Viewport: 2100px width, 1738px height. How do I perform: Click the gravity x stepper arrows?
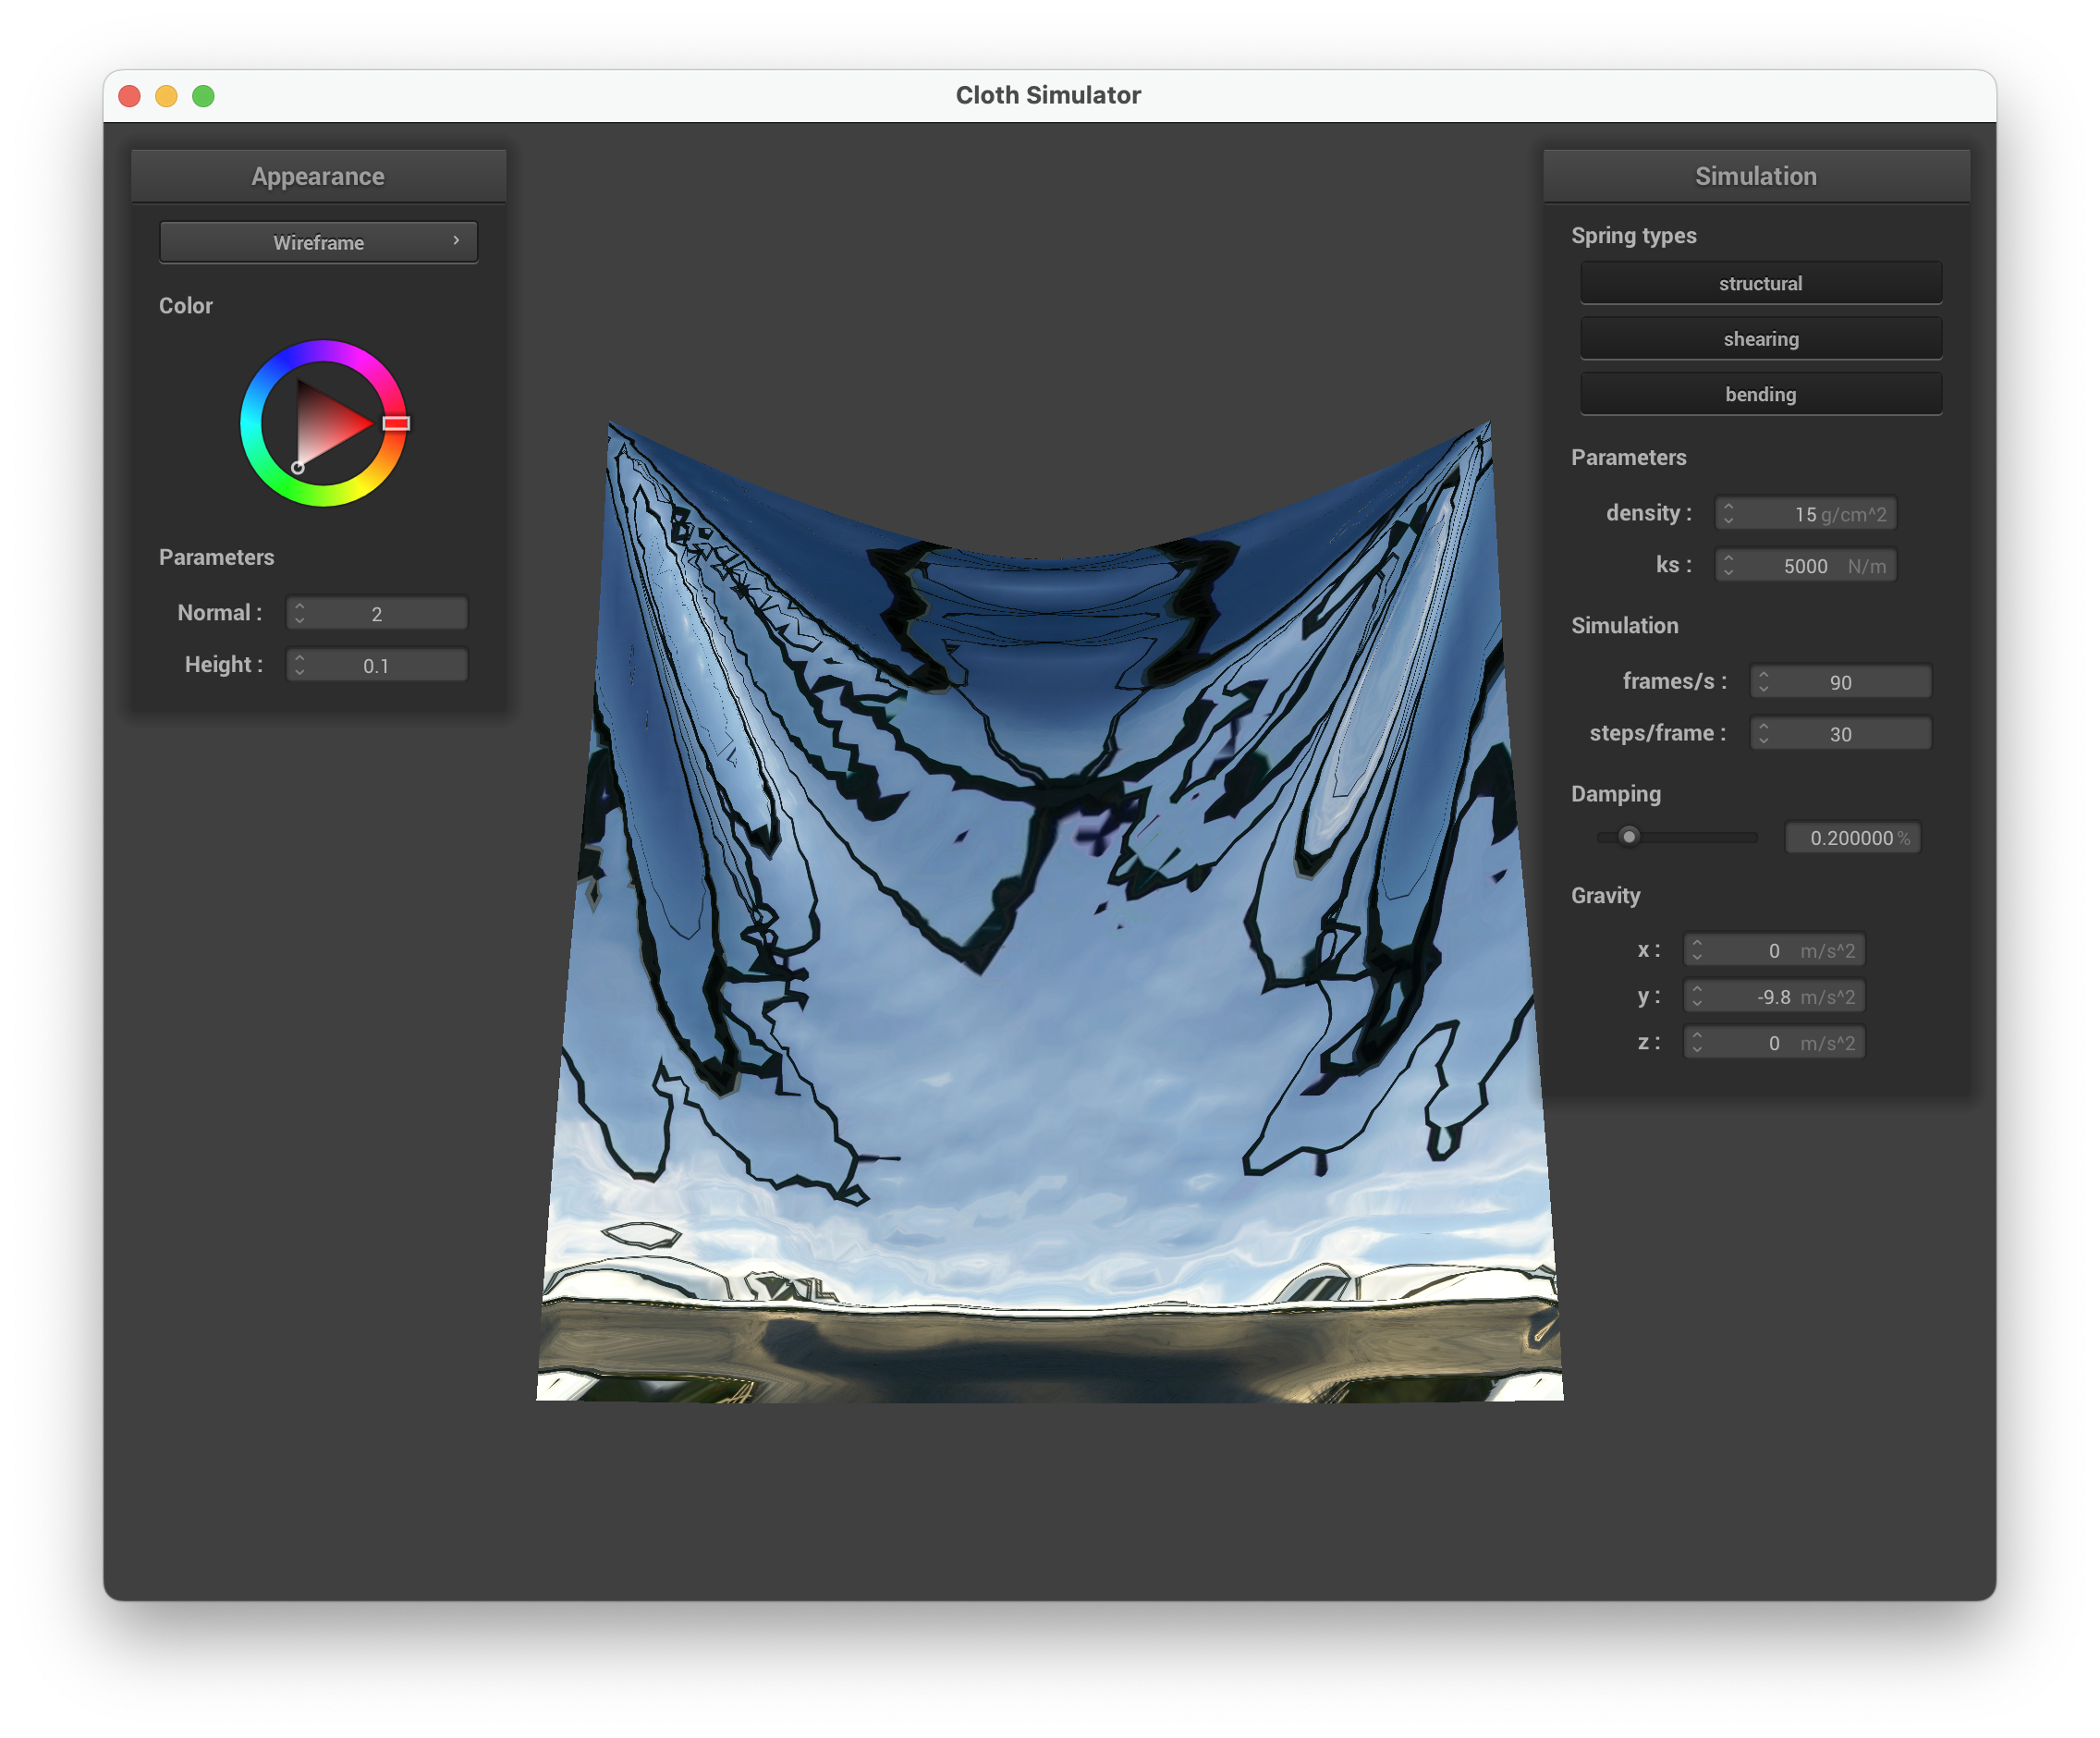pos(1697,950)
